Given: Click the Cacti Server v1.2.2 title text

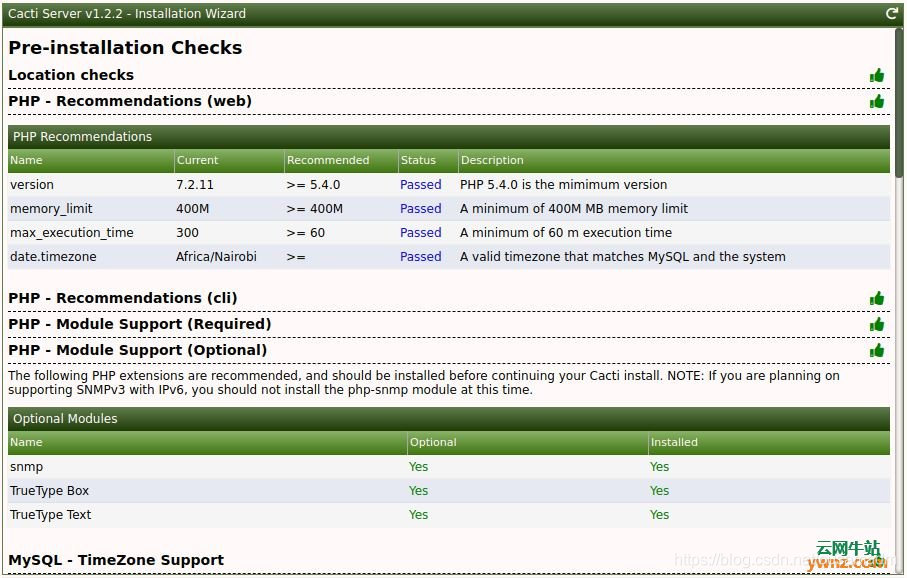Looking at the screenshot, I should pyautogui.click(x=127, y=13).
